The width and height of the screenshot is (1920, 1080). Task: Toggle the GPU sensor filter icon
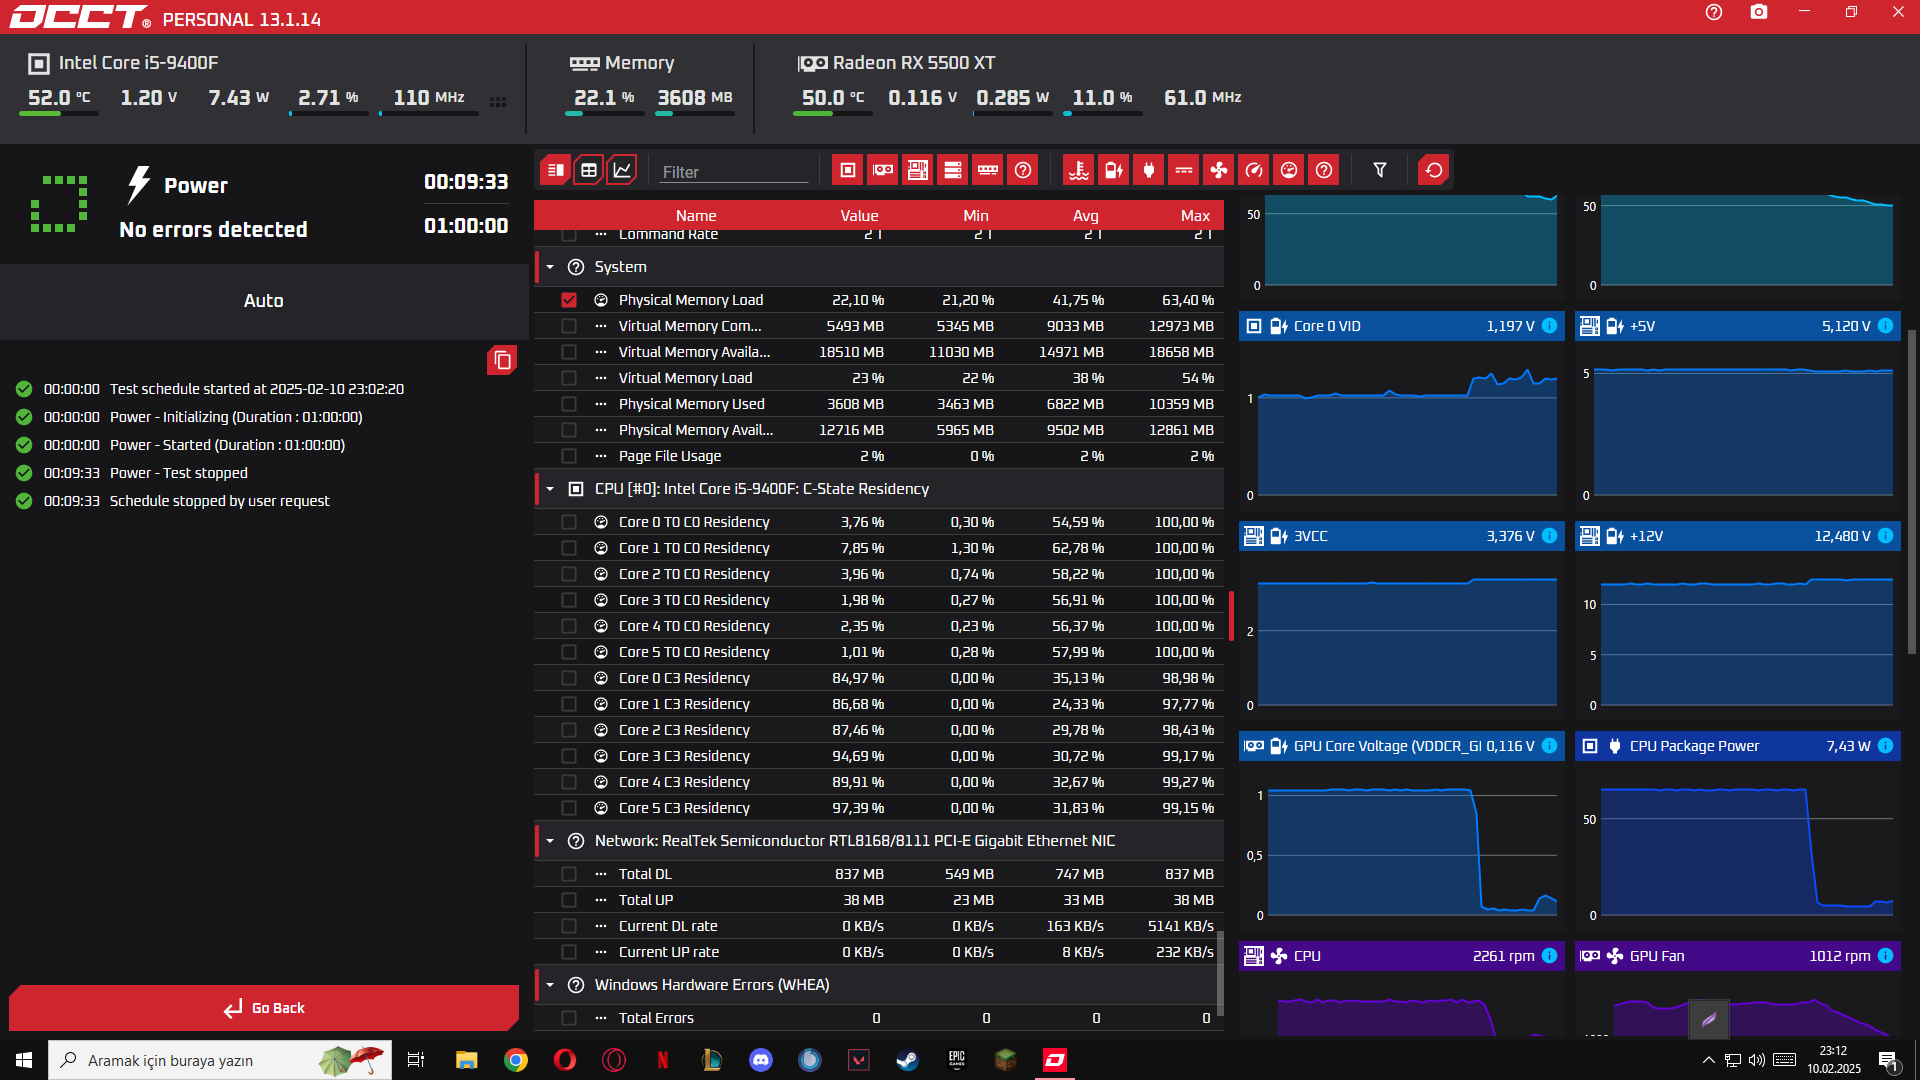(x=882, y=170)
